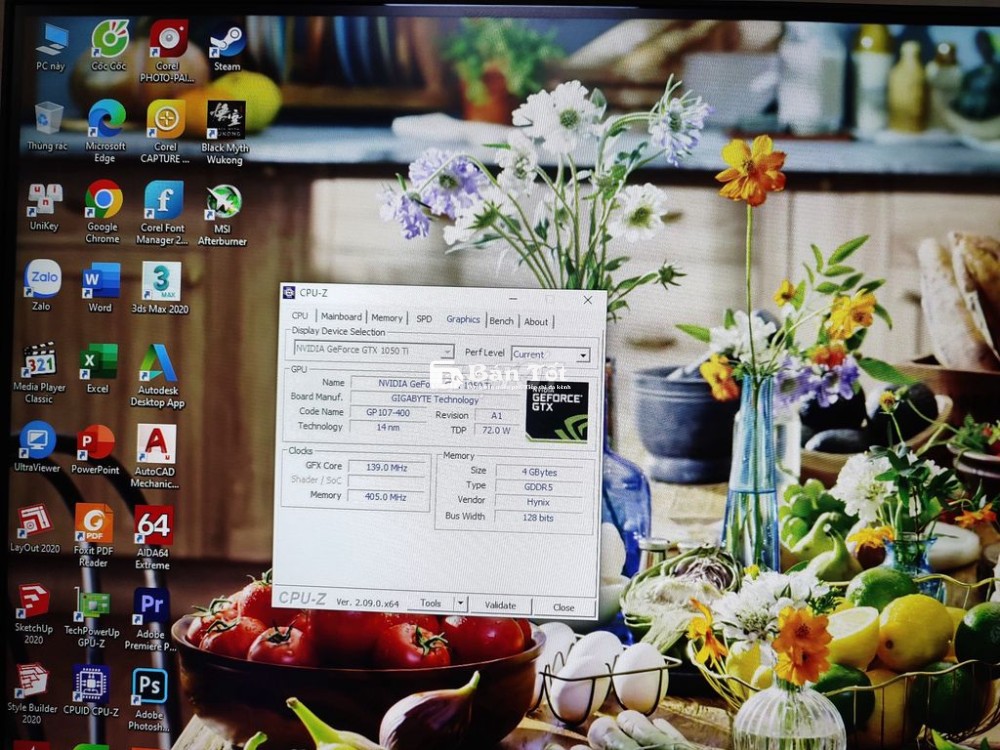Launch Google Chrome shortcut
This screenshot has width=1000, height=750.
click(103, 212)
